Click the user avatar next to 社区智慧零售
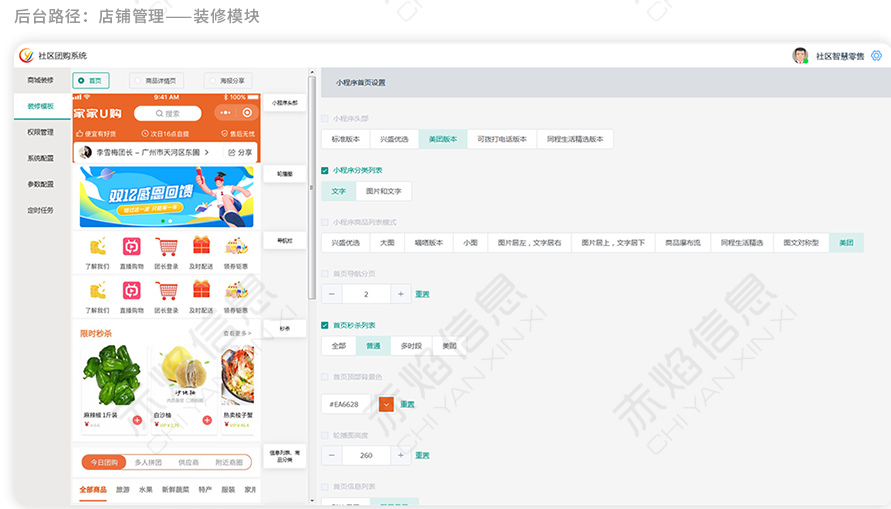This screenshot has width=891, height=509. (800, 56)
